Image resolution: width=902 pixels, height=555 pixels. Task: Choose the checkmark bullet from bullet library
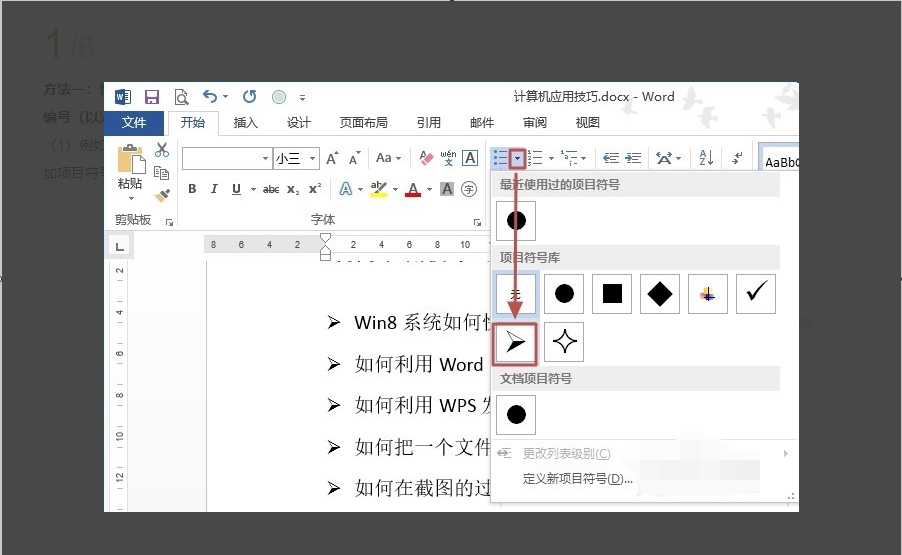(755, 293)
